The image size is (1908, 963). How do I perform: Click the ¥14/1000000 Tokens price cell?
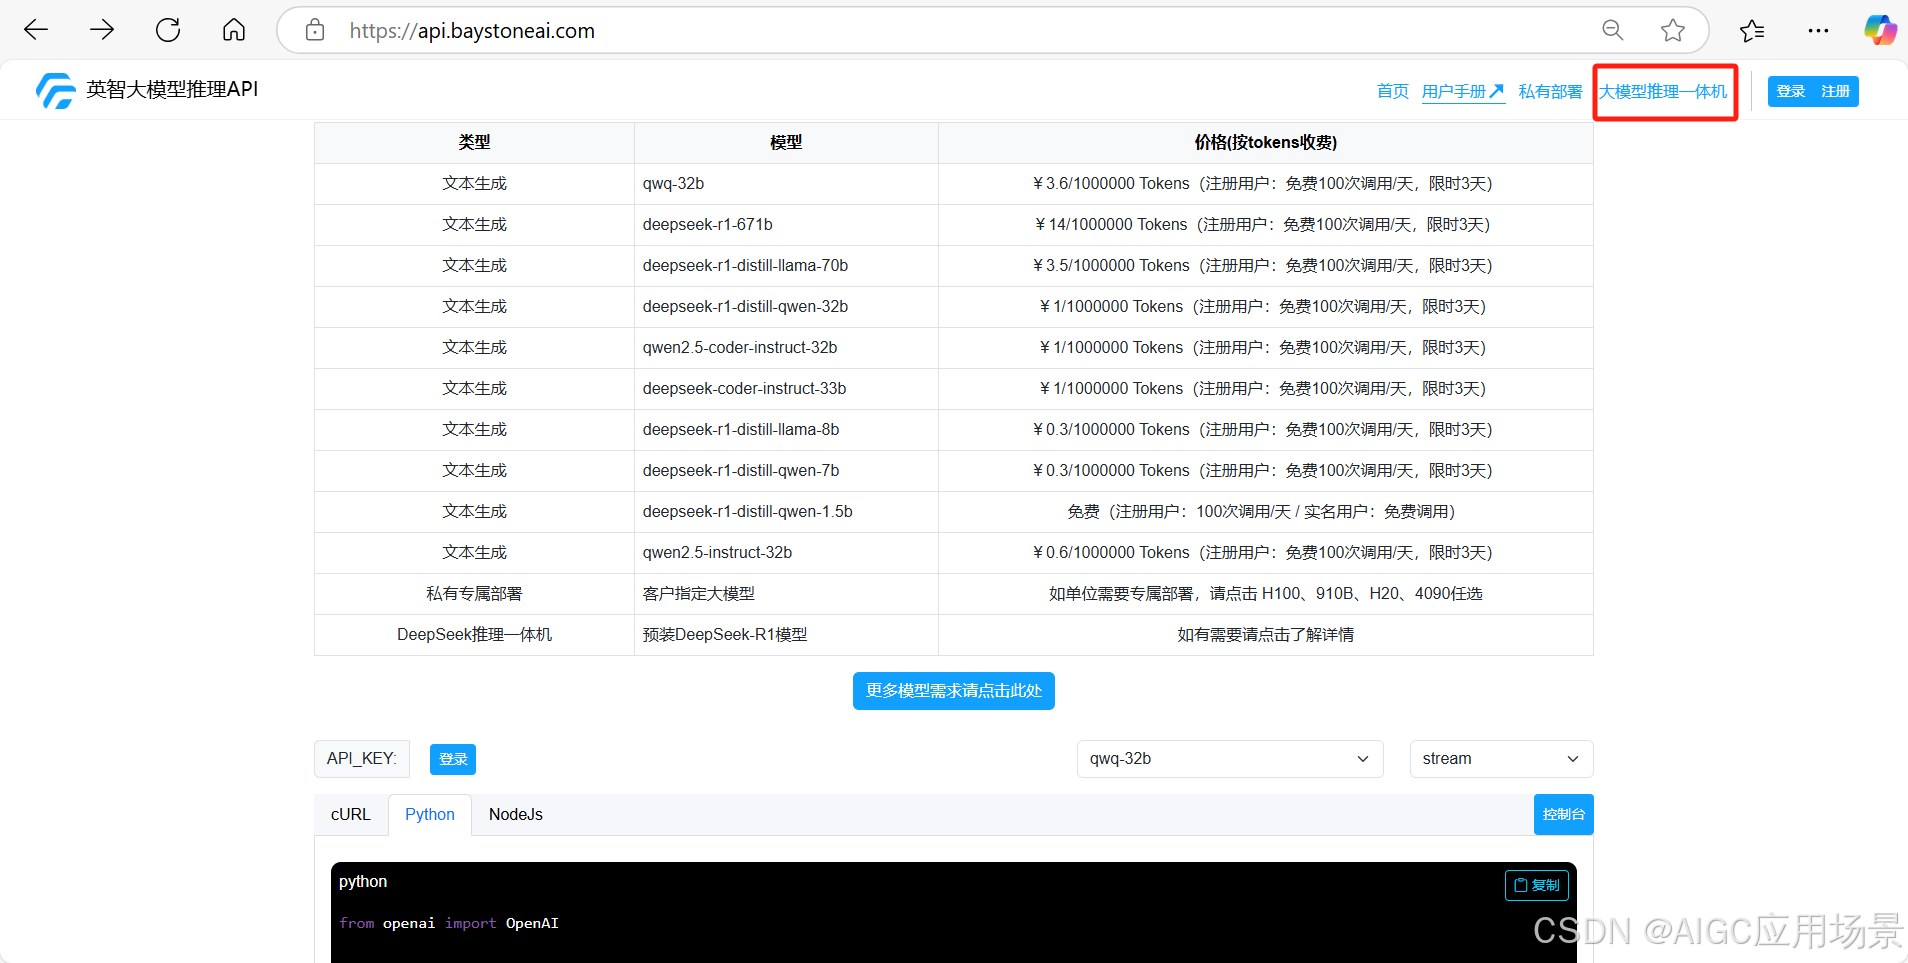coord(1266,225)
